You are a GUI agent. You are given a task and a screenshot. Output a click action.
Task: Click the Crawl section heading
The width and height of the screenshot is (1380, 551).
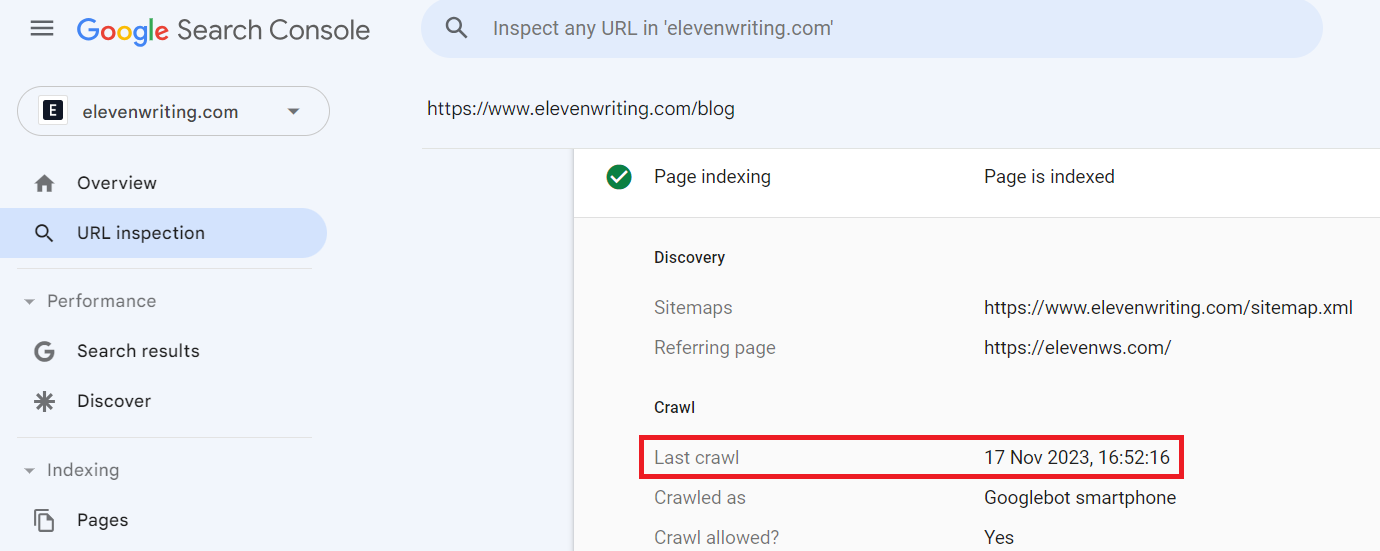[674, 408]
